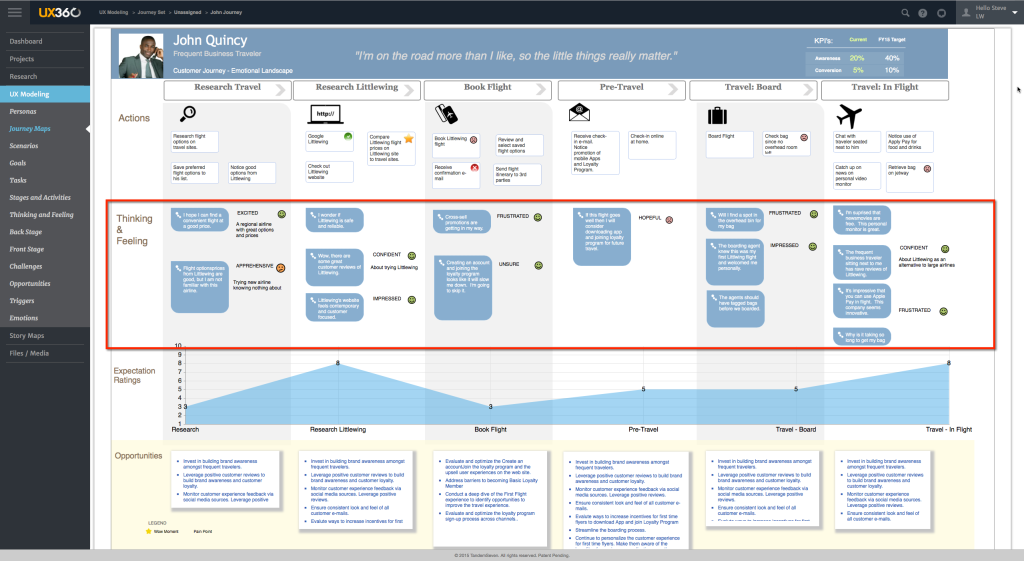Click chart data point 8 at Research Littlewing
This screenshot has height=561, width=1024.
tap(338, 362)
